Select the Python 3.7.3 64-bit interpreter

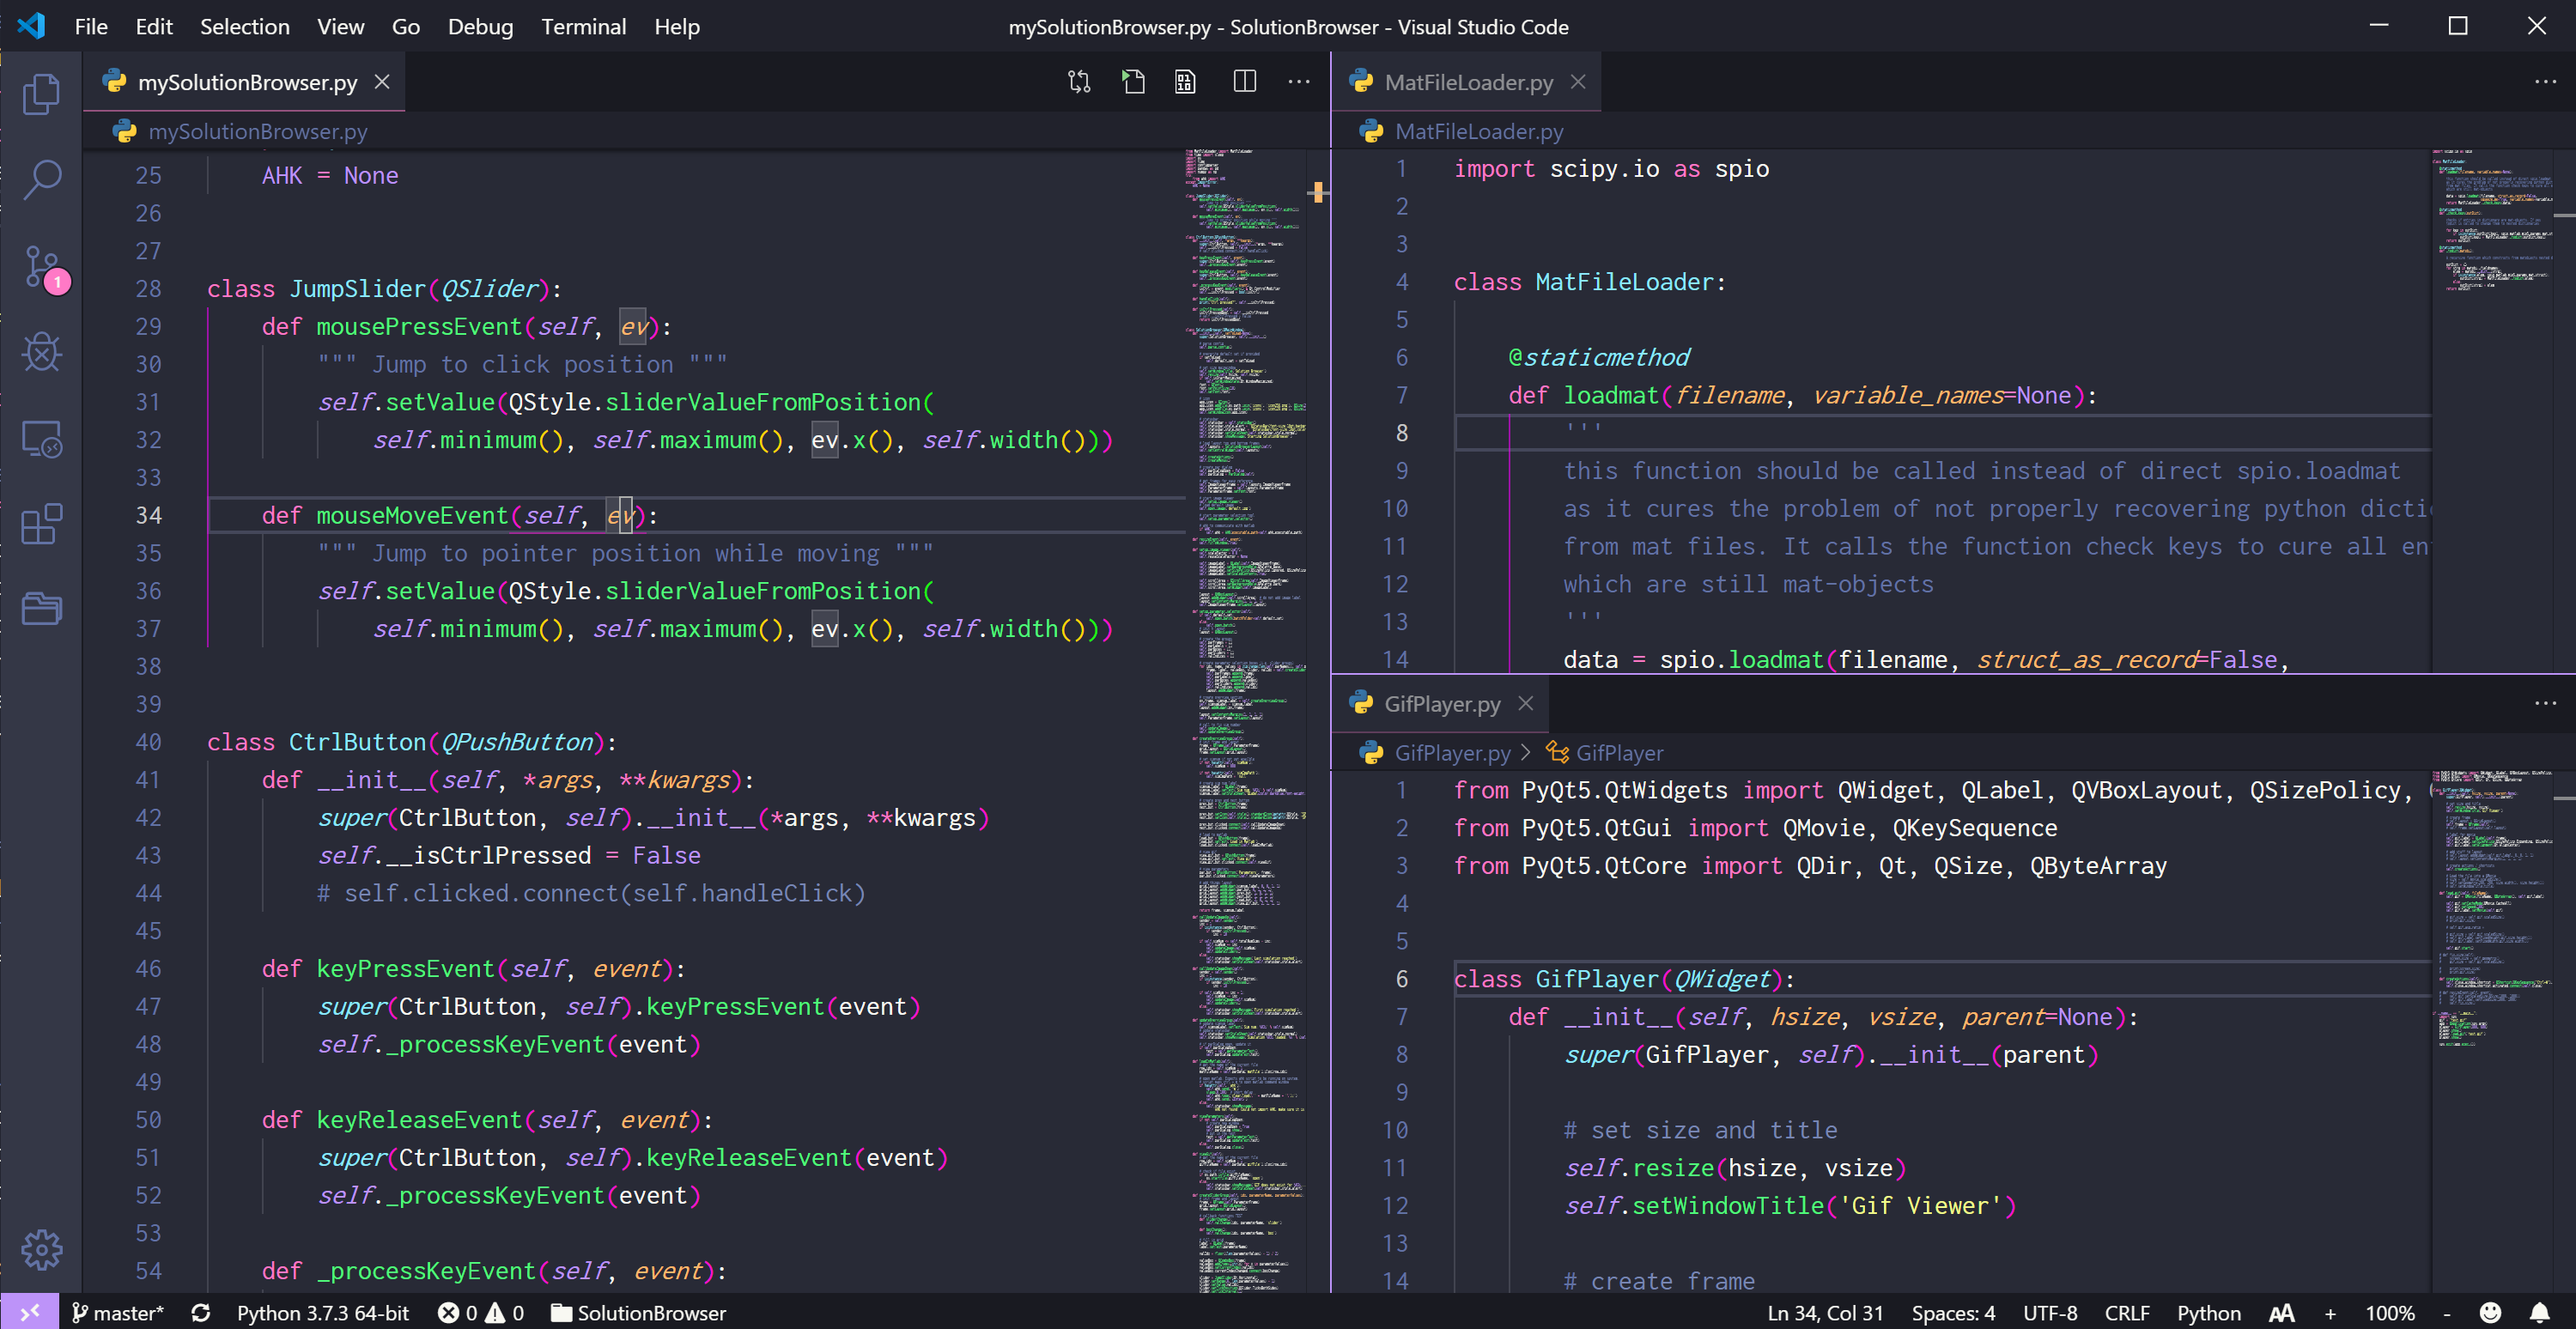[x=322, y=1313]
